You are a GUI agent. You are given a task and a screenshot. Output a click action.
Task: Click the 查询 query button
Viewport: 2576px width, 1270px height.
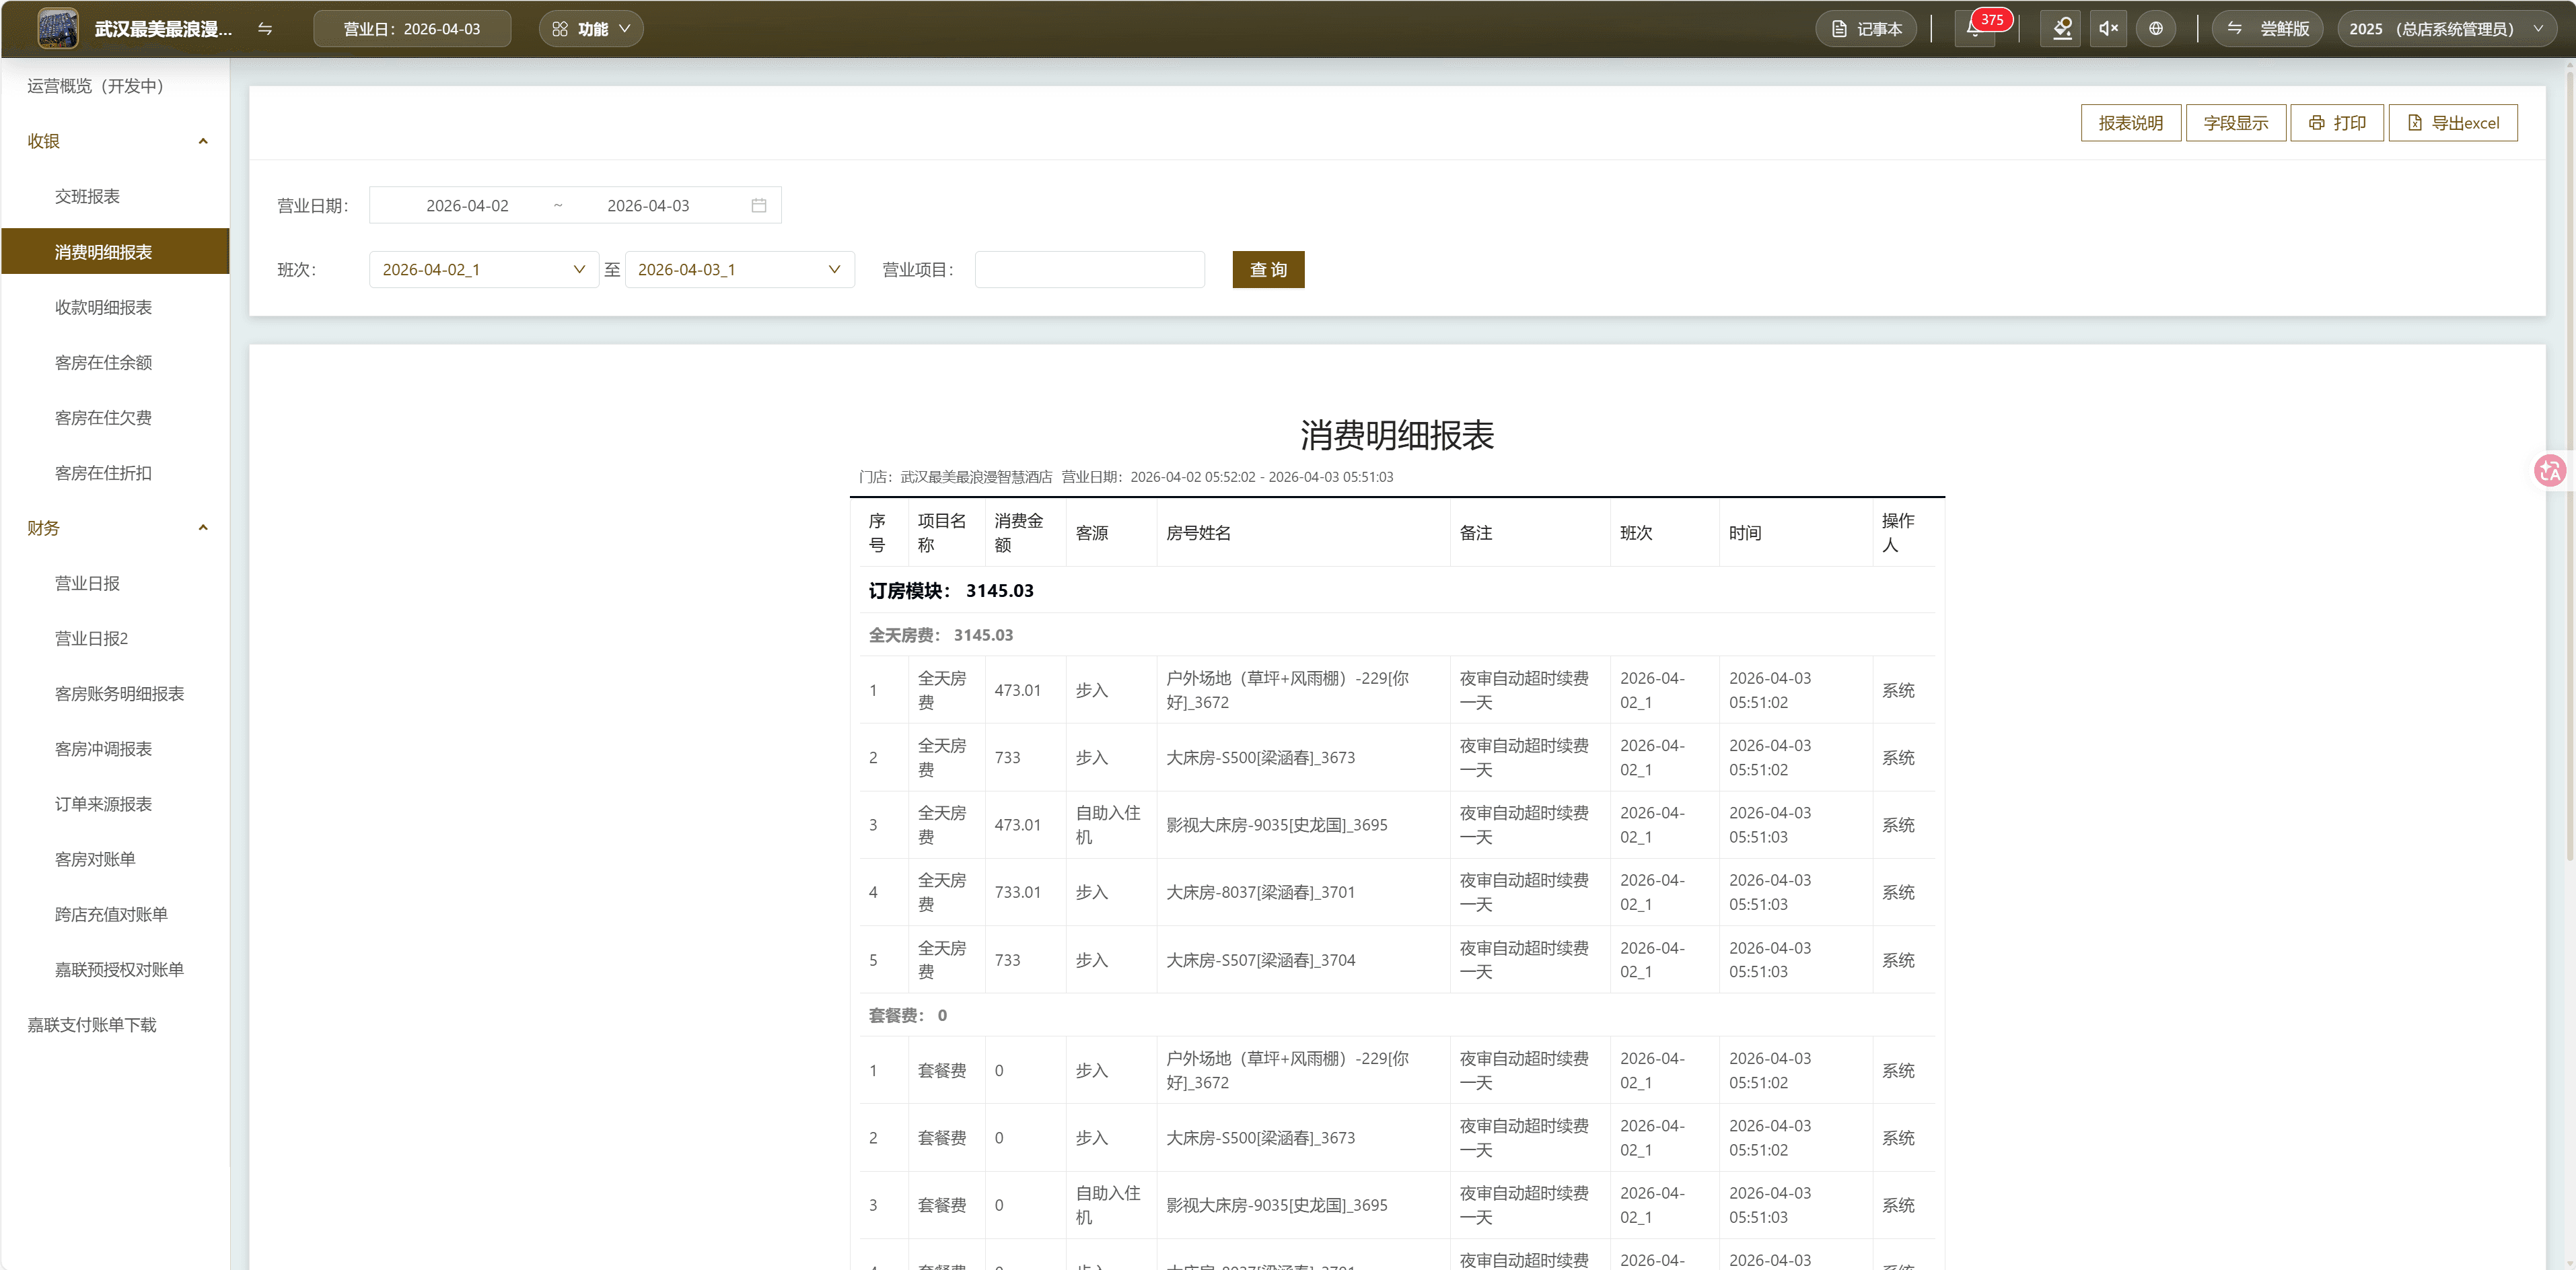(x=1267, y=269)
